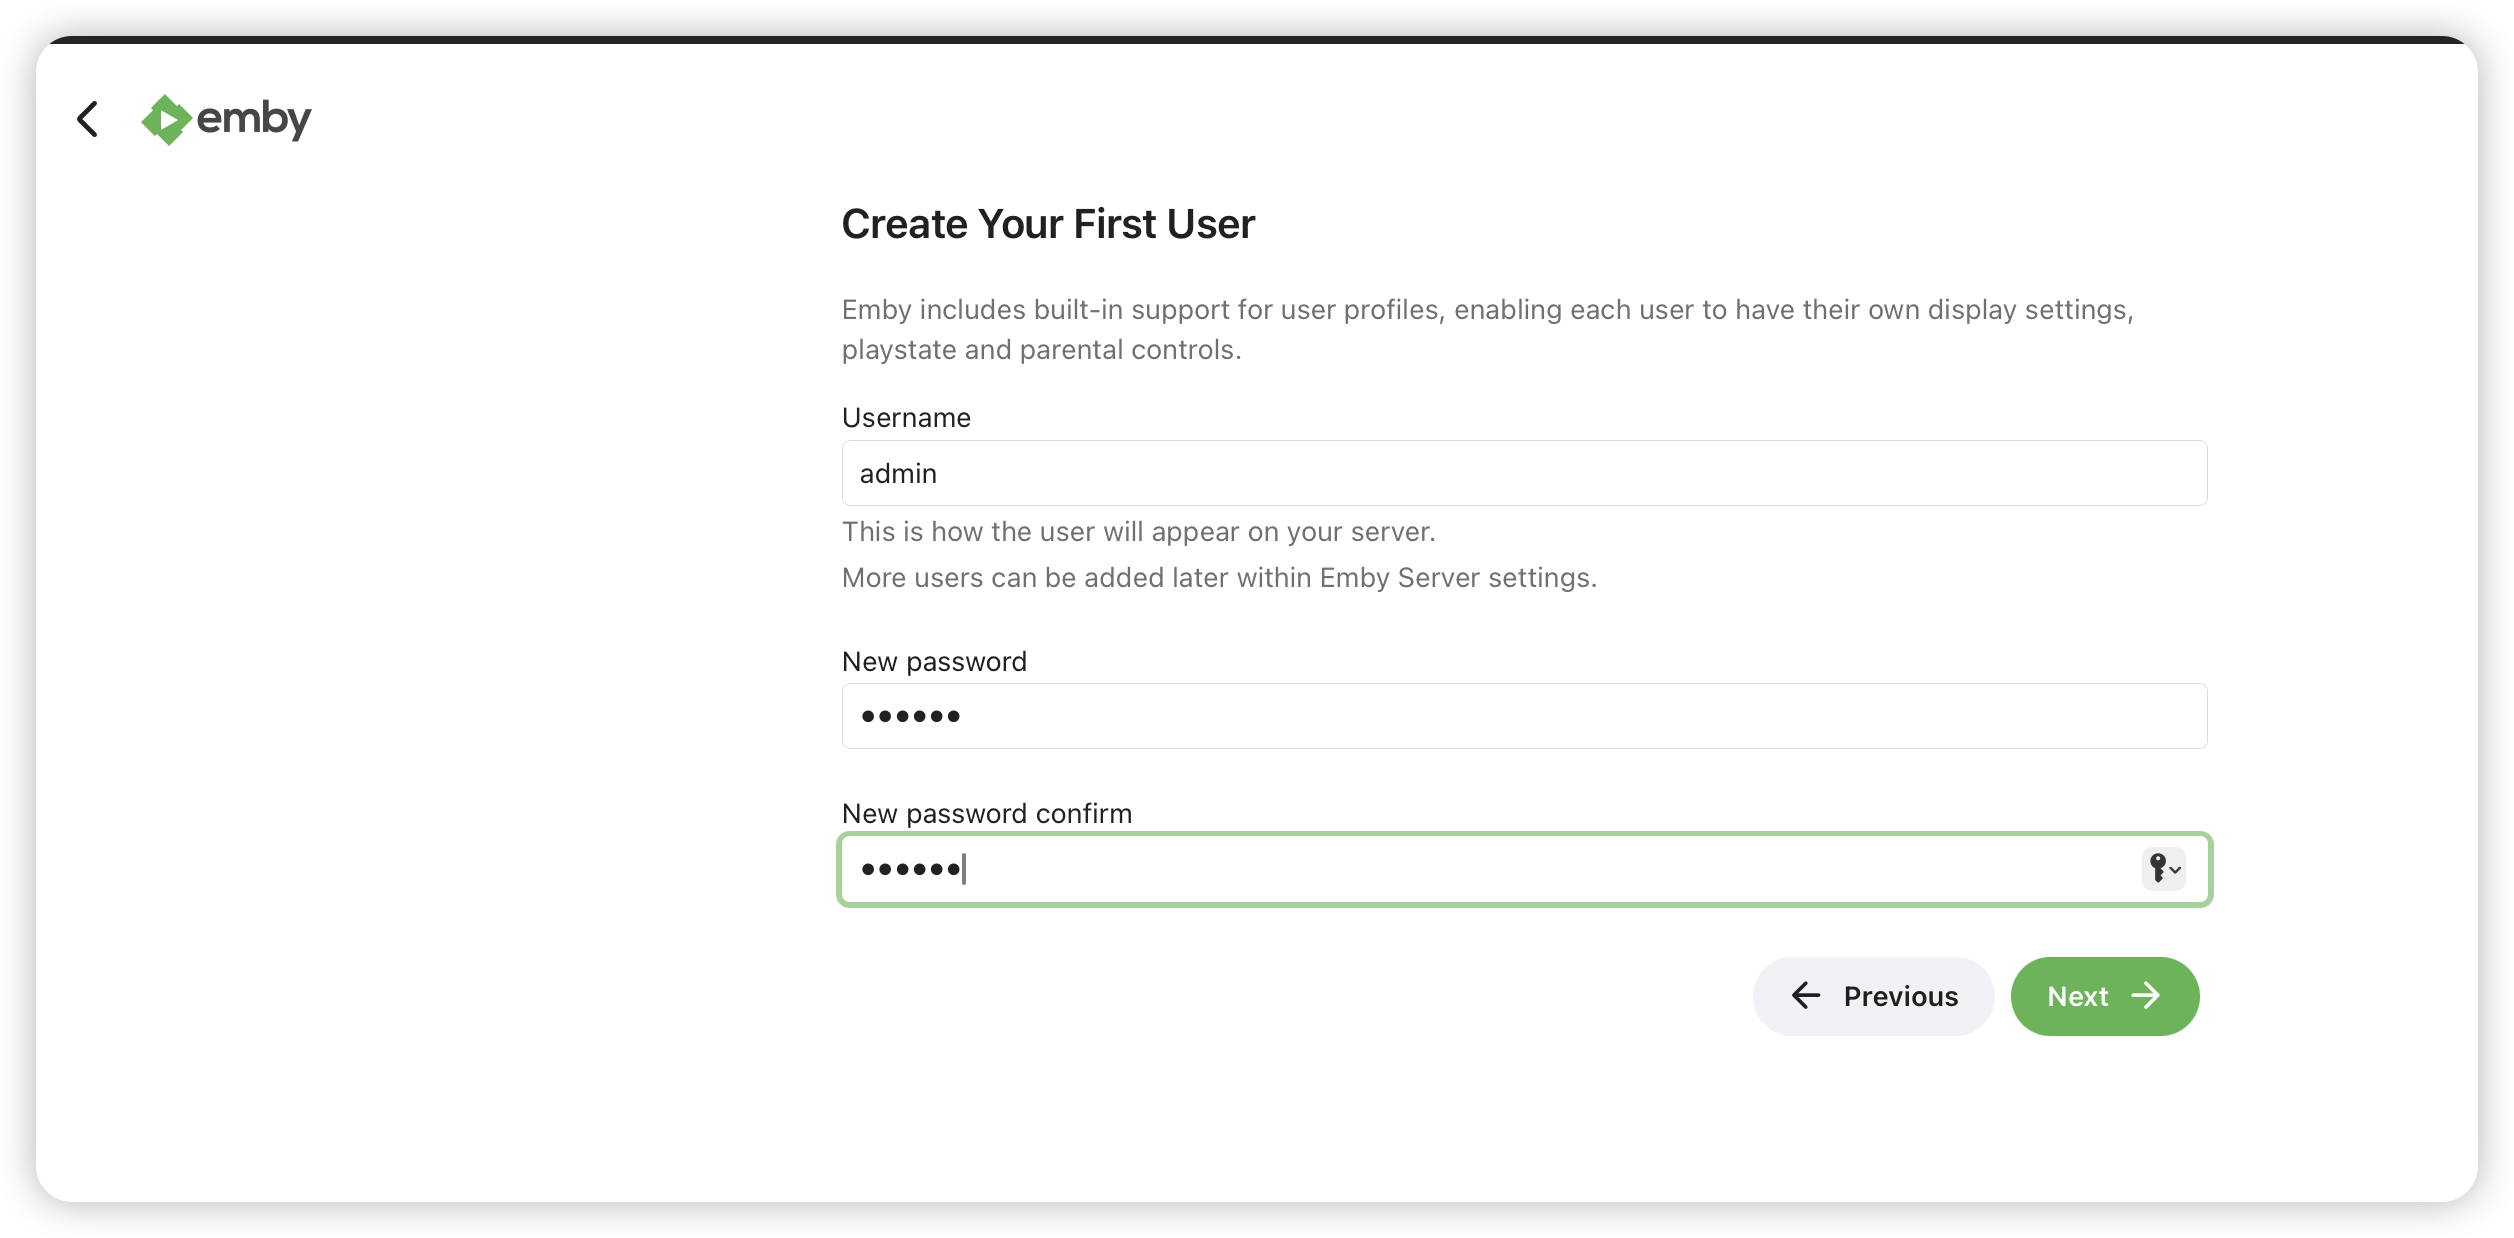The height and width of the screenshot is (1238, 2514).
Task: Click the back chevron beside Emby logo
Action: tap(88, 119)
